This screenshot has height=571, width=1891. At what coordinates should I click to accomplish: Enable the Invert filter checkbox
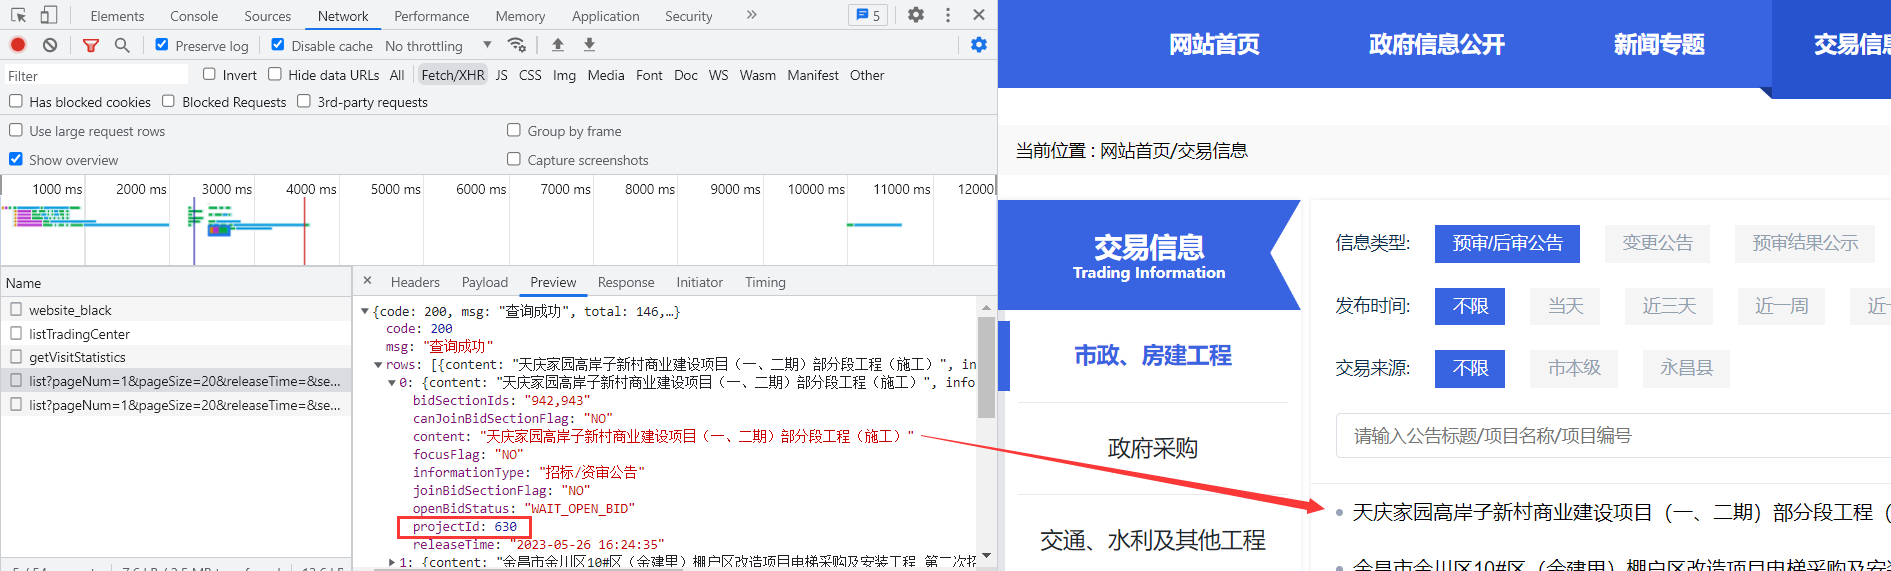(209, 74)
